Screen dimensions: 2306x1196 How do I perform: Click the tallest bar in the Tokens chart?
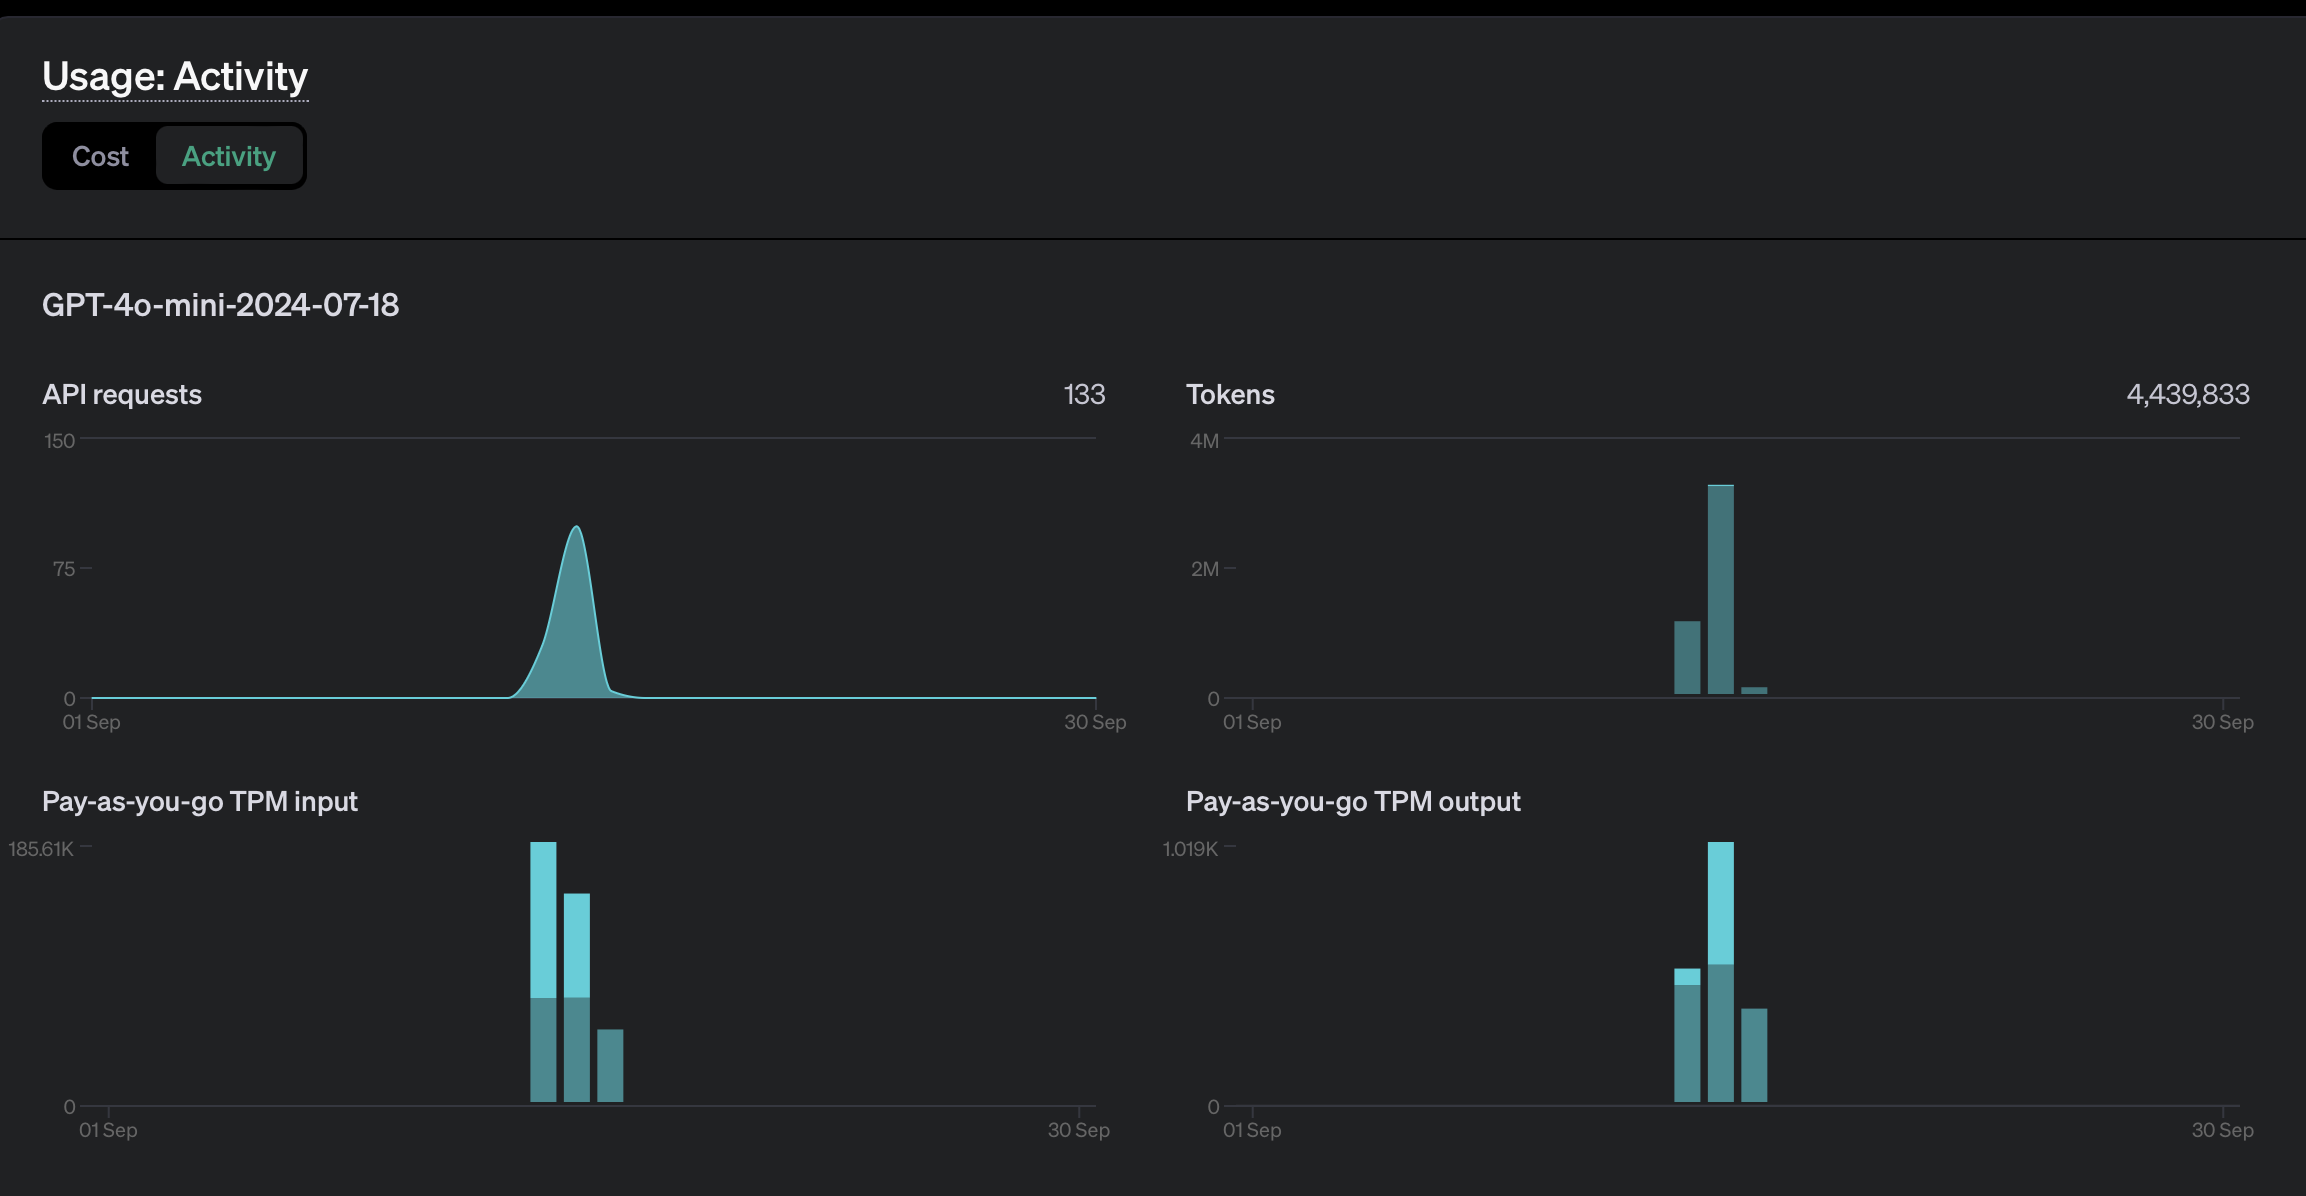1720,590
